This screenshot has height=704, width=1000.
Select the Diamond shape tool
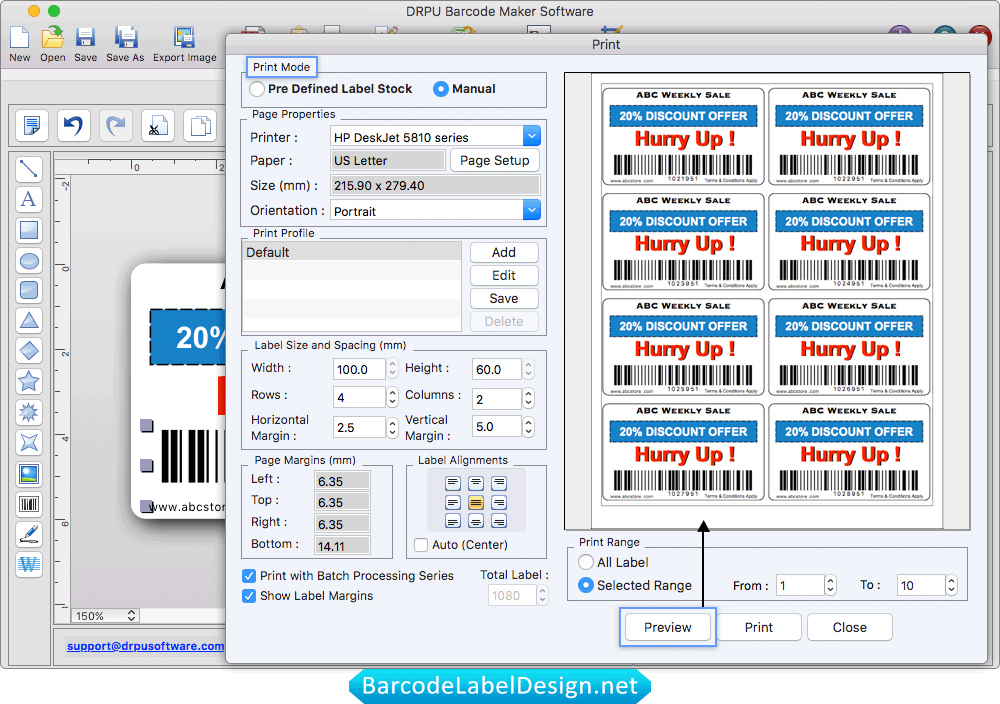(x=29, y=351)
